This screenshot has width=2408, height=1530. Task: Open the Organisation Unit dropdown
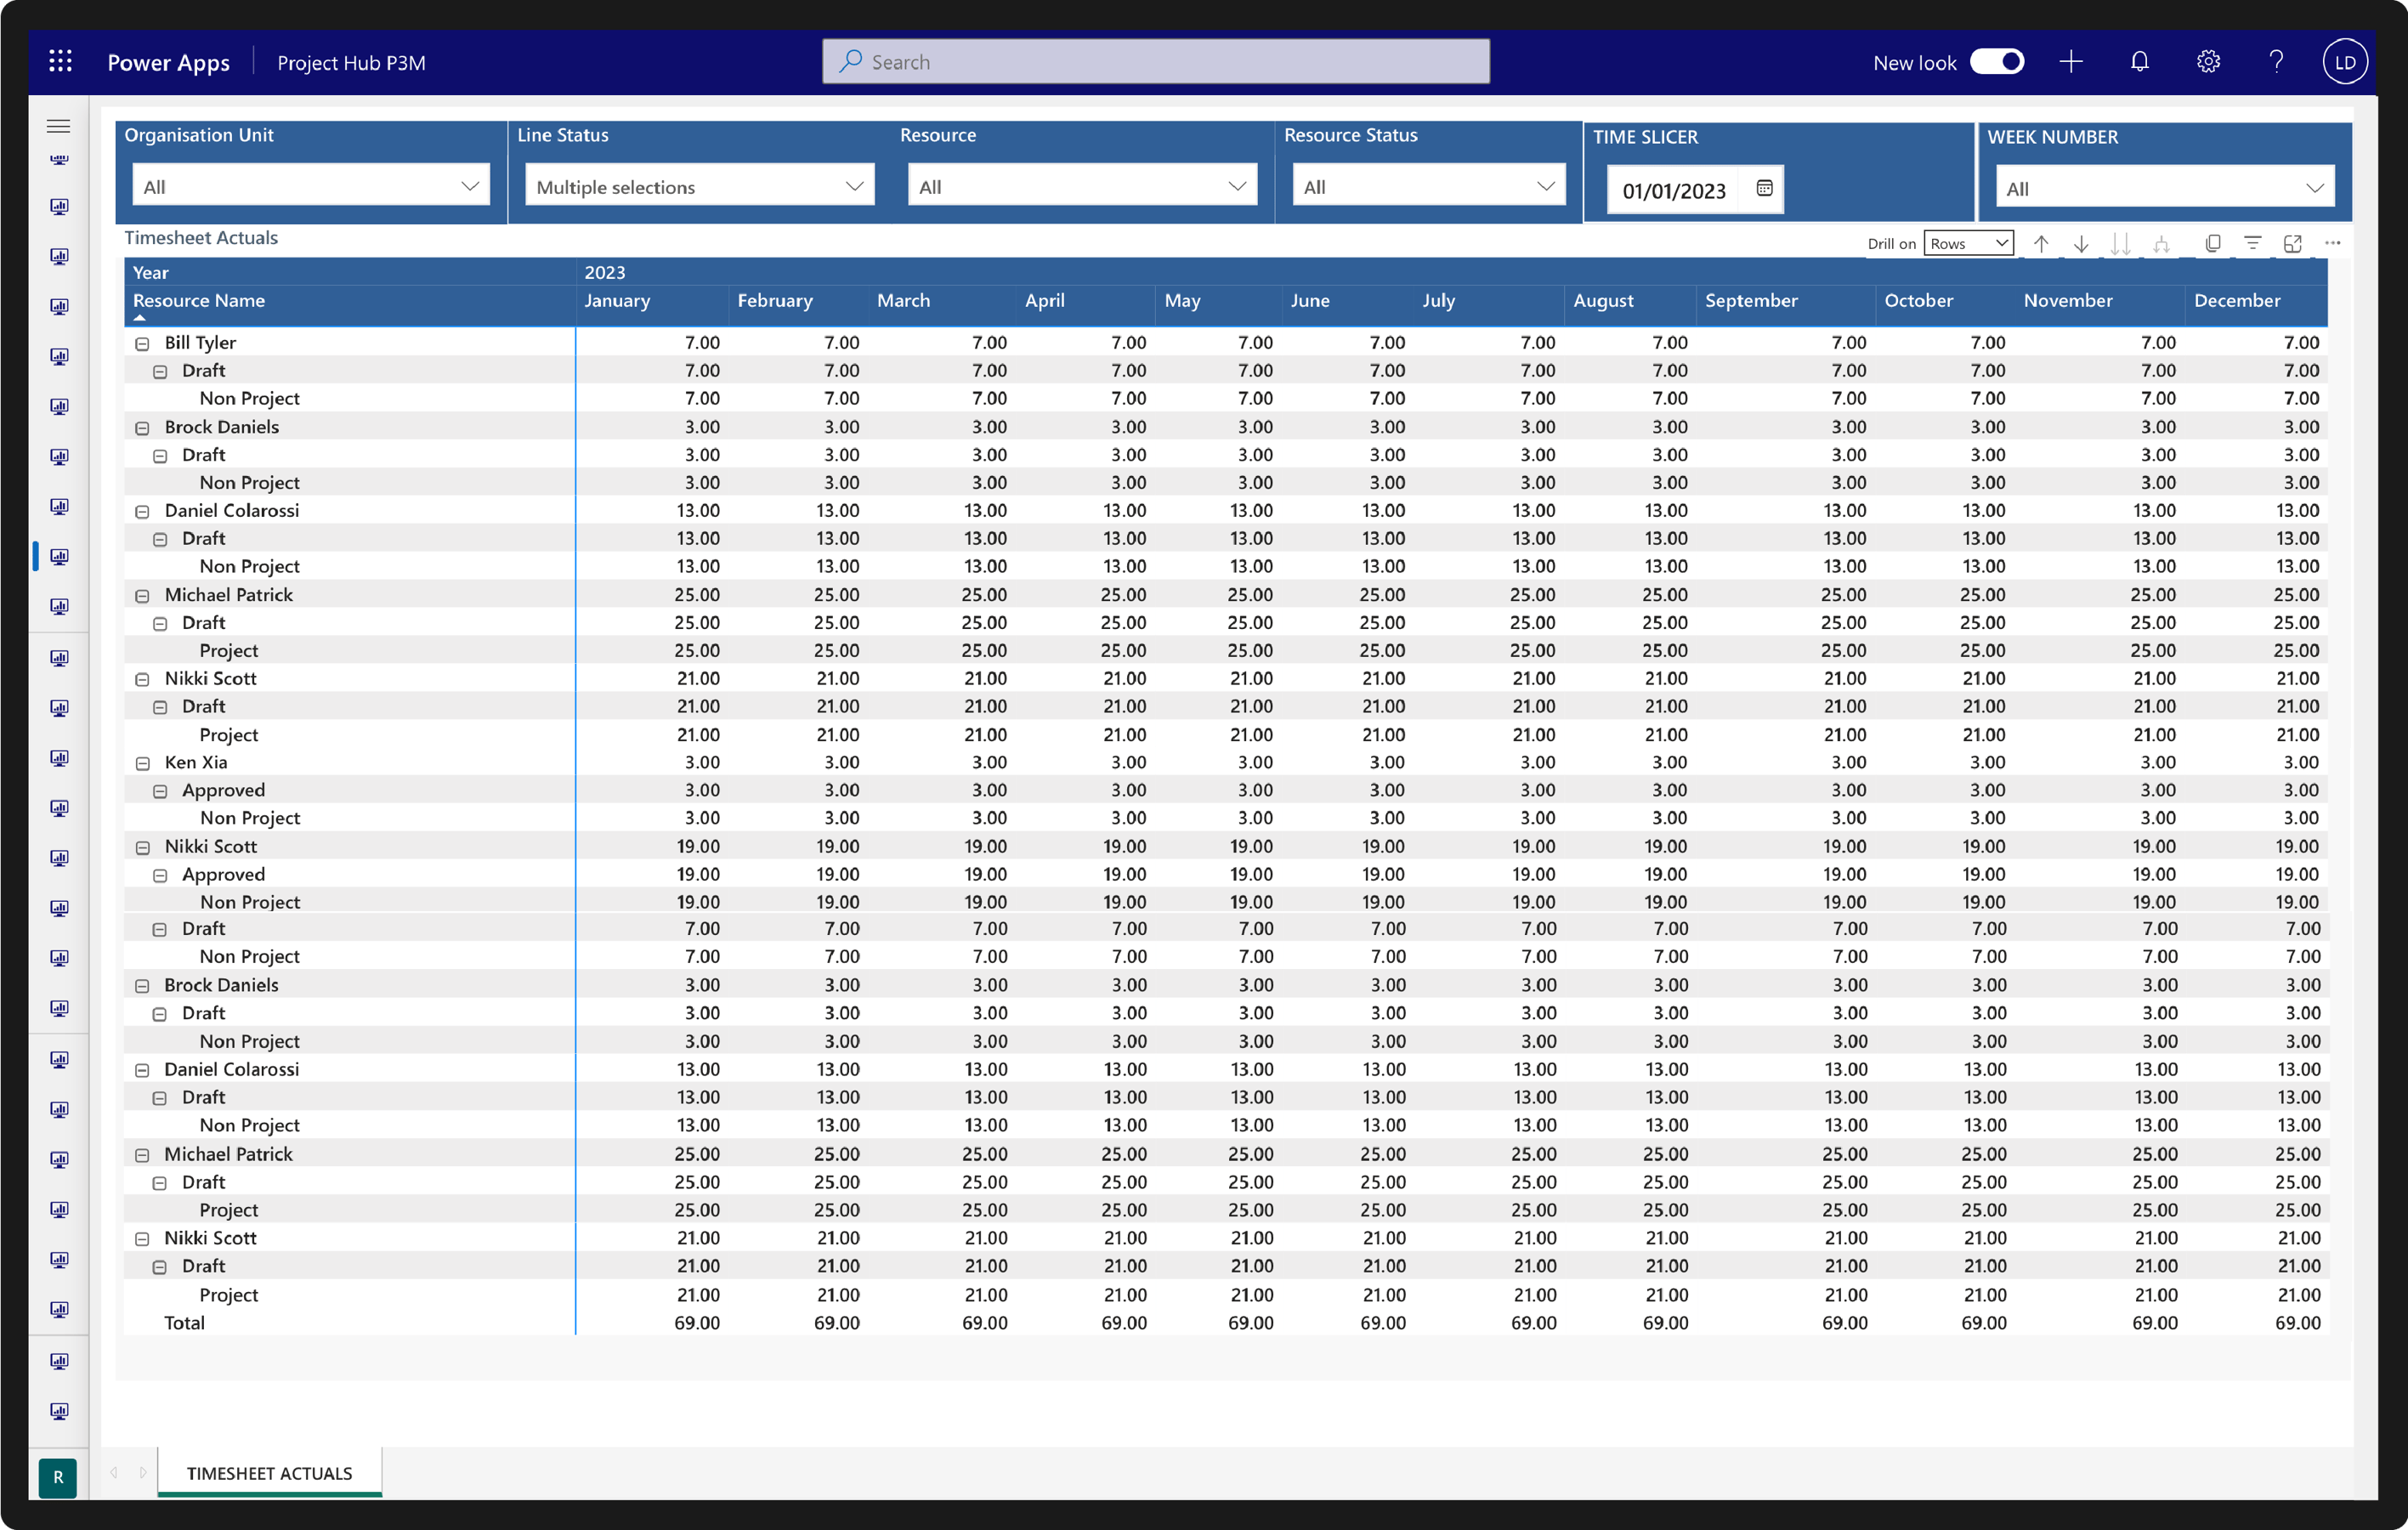[469, 185]
